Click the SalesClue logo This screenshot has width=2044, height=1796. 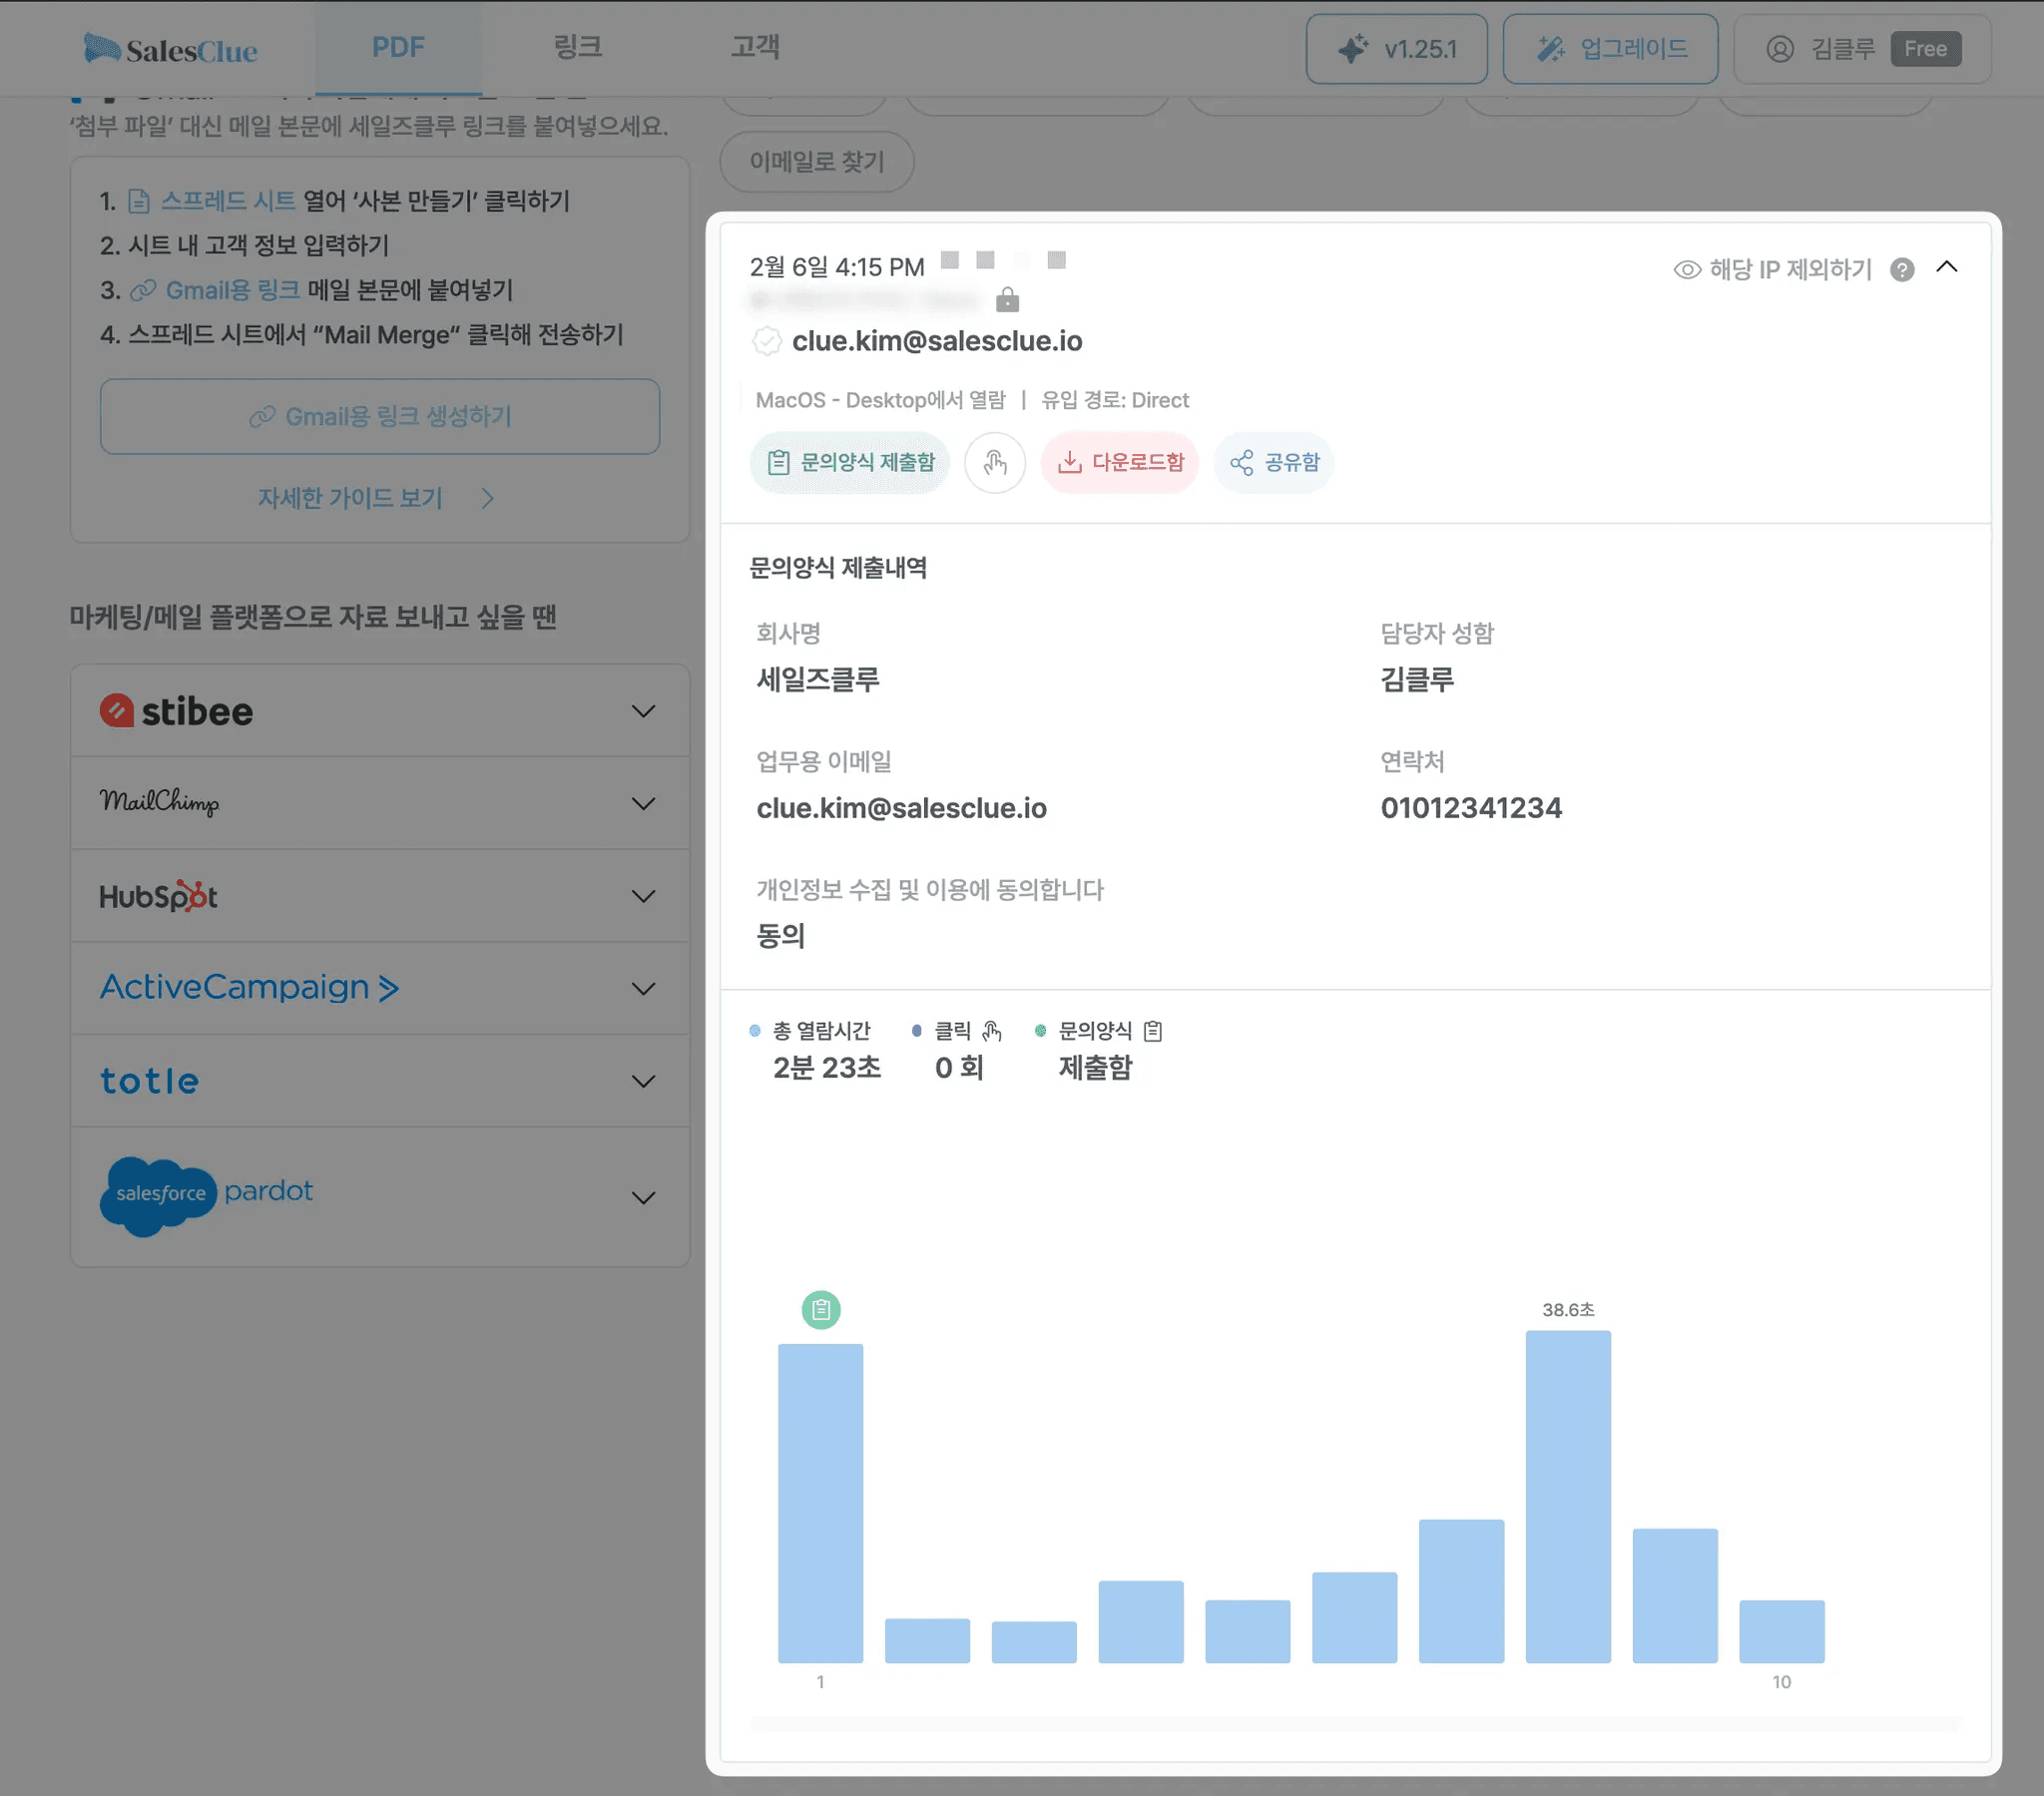click(170, 48)
